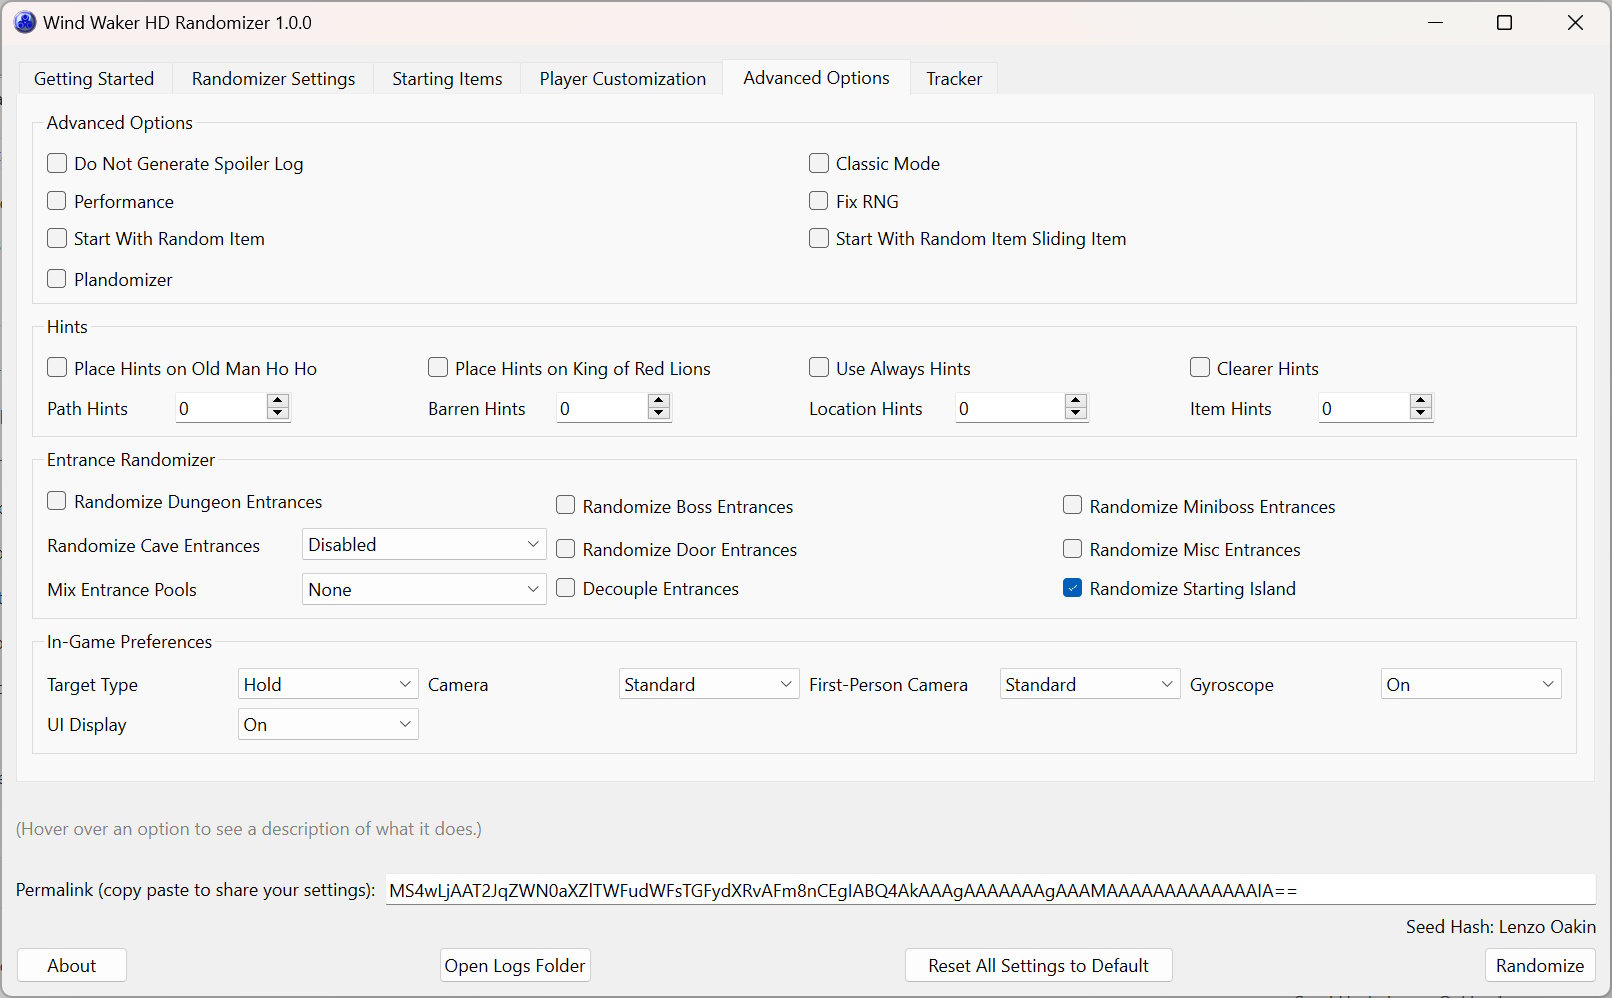The width and height of the screenshot is (1612, 998).
Task: Open the Randomizer Settings tab
Action: pyautogui.click(x=273, y=78)
